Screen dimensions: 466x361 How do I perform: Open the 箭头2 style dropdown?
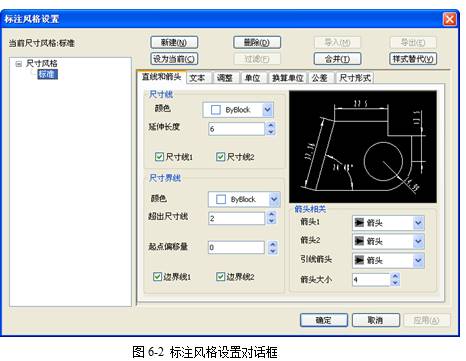[x=418, y=241]
